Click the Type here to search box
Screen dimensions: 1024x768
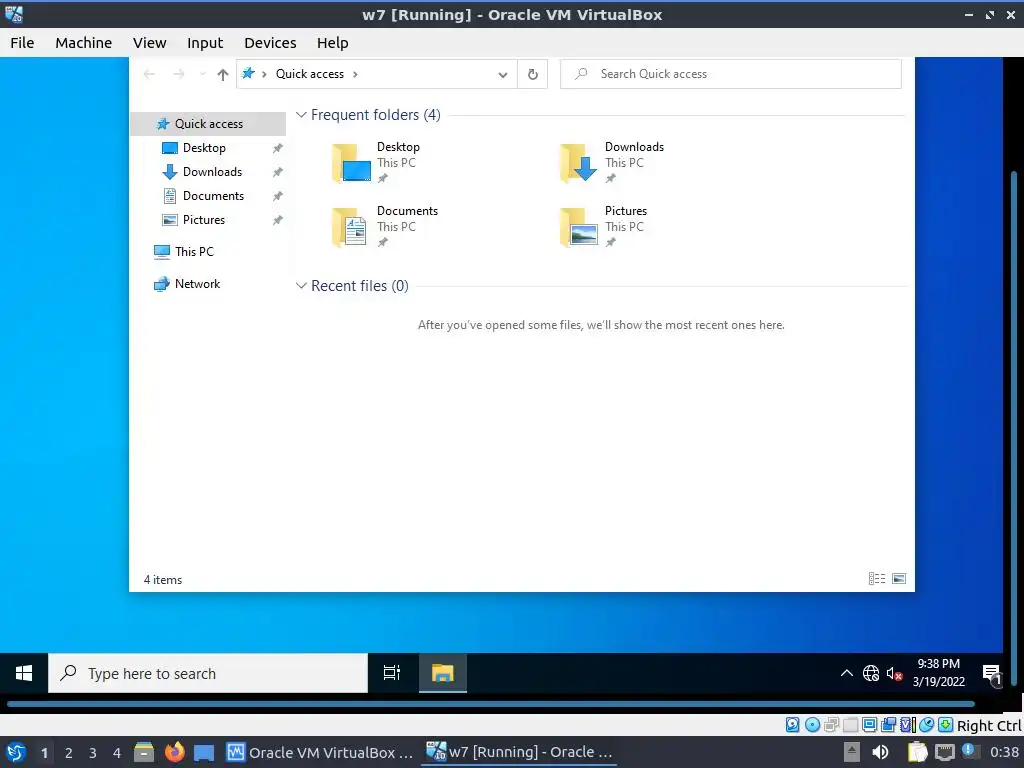(208, 673)
